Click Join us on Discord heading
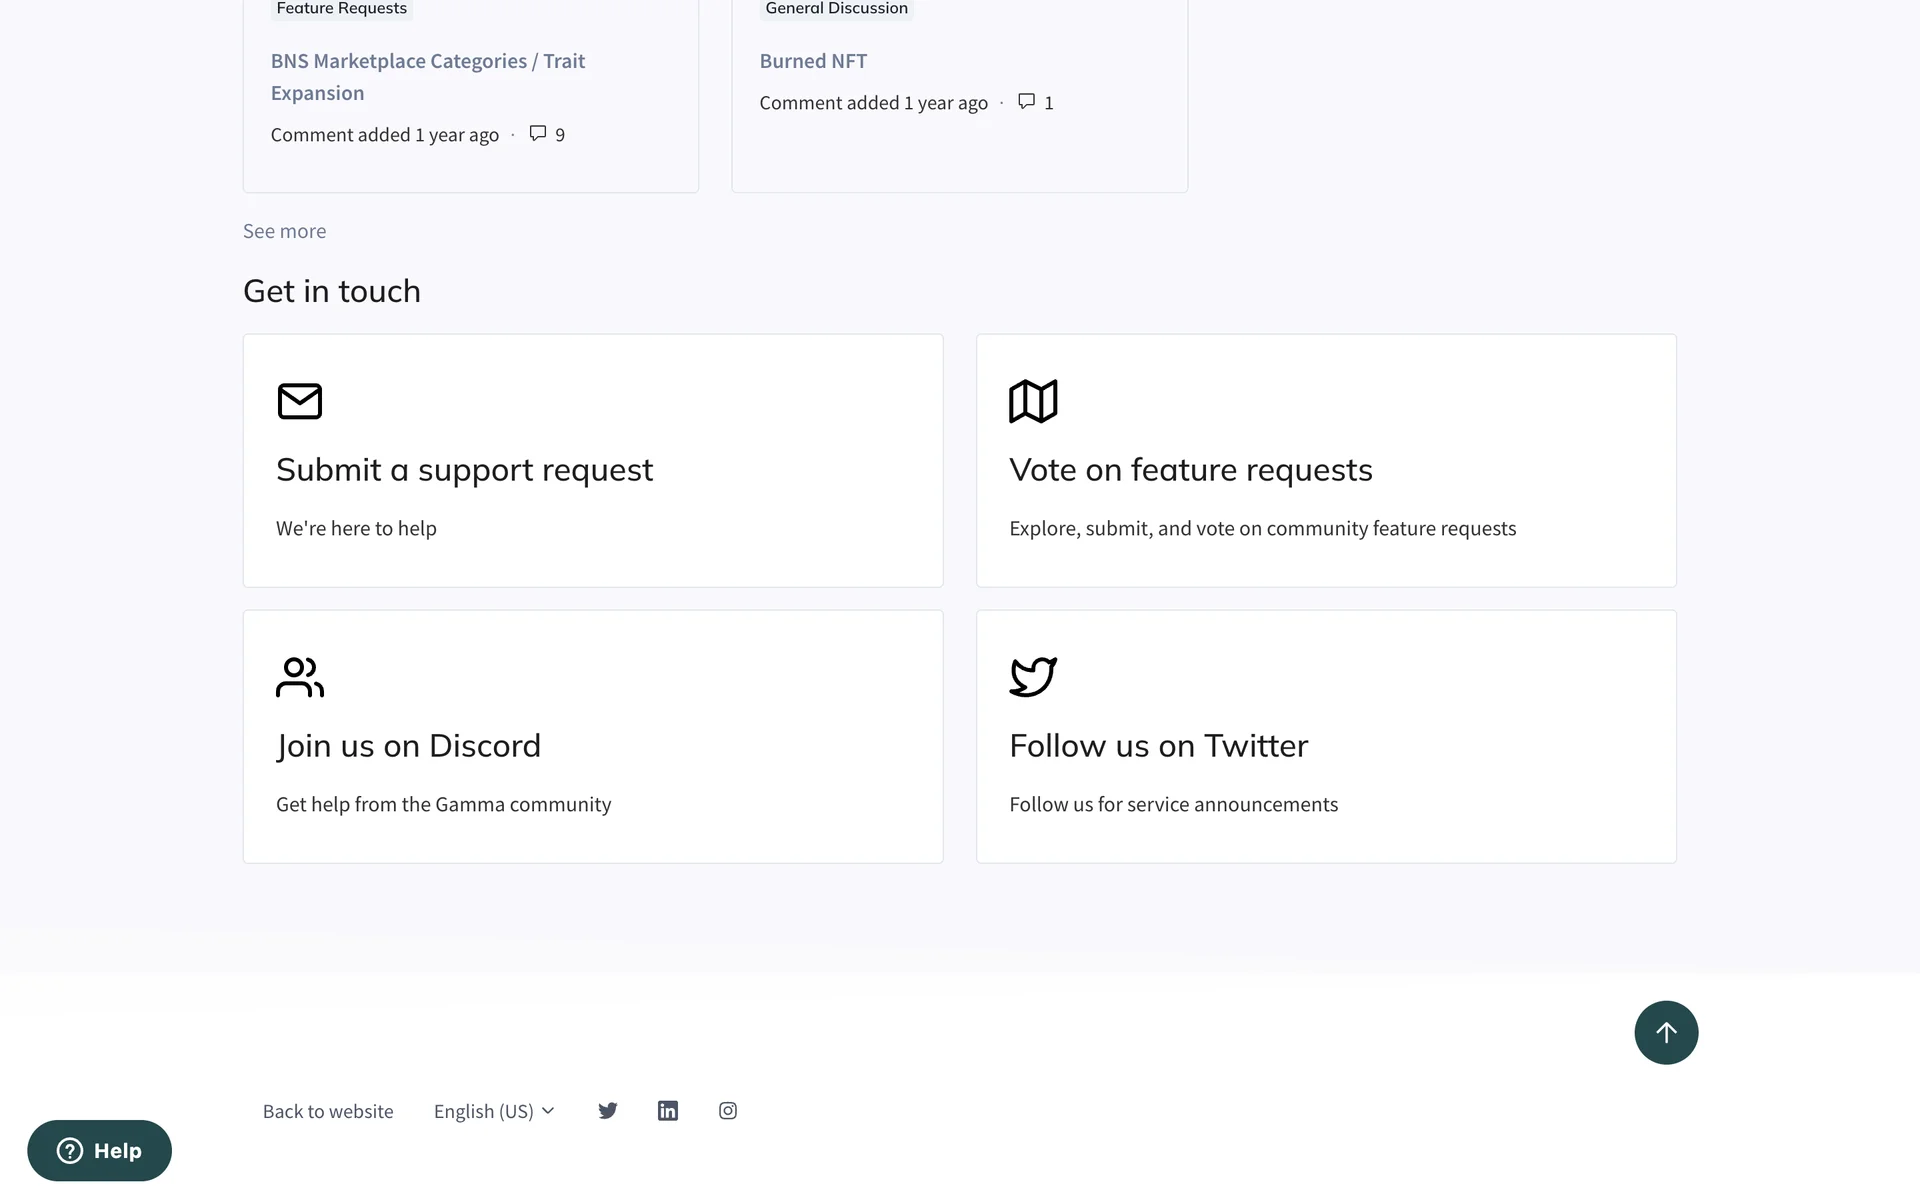This screenshot has height=1200, width=1920. 408,746
